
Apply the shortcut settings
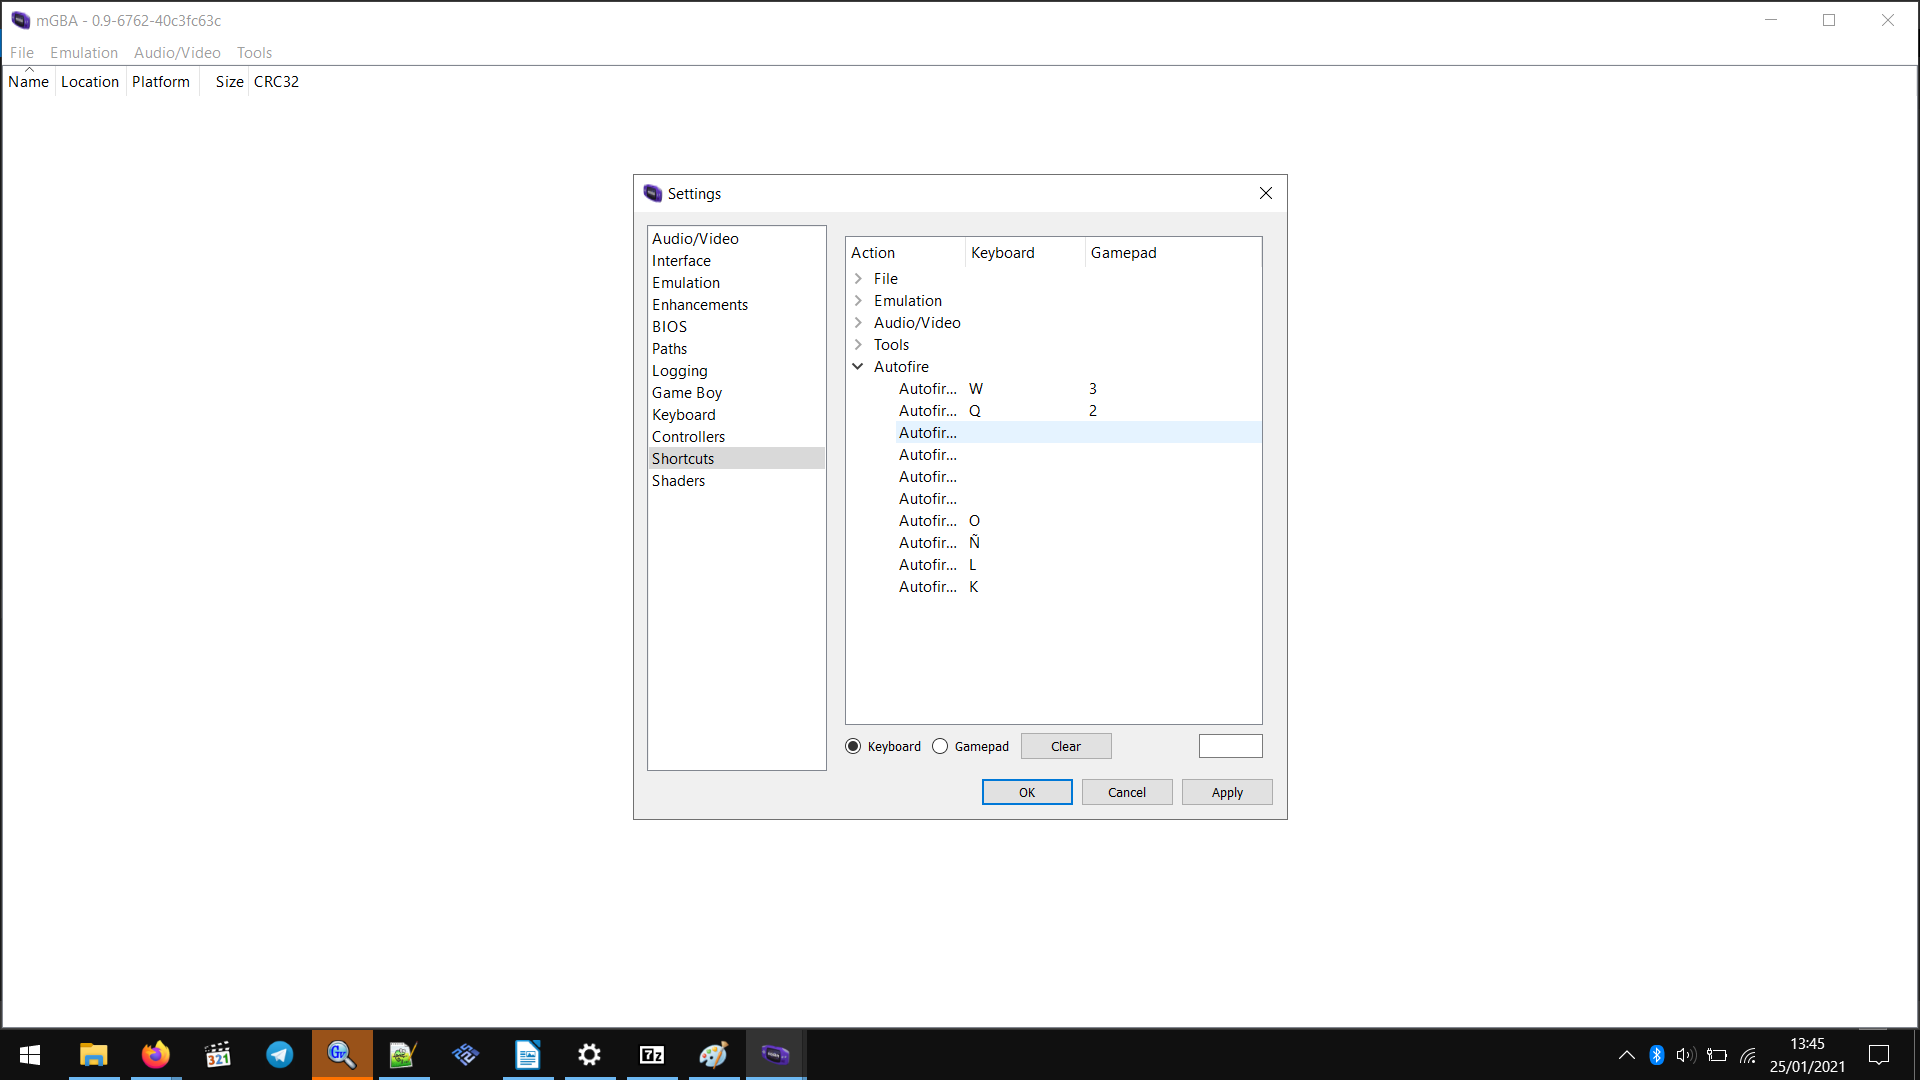click(x=1227, y=791)
